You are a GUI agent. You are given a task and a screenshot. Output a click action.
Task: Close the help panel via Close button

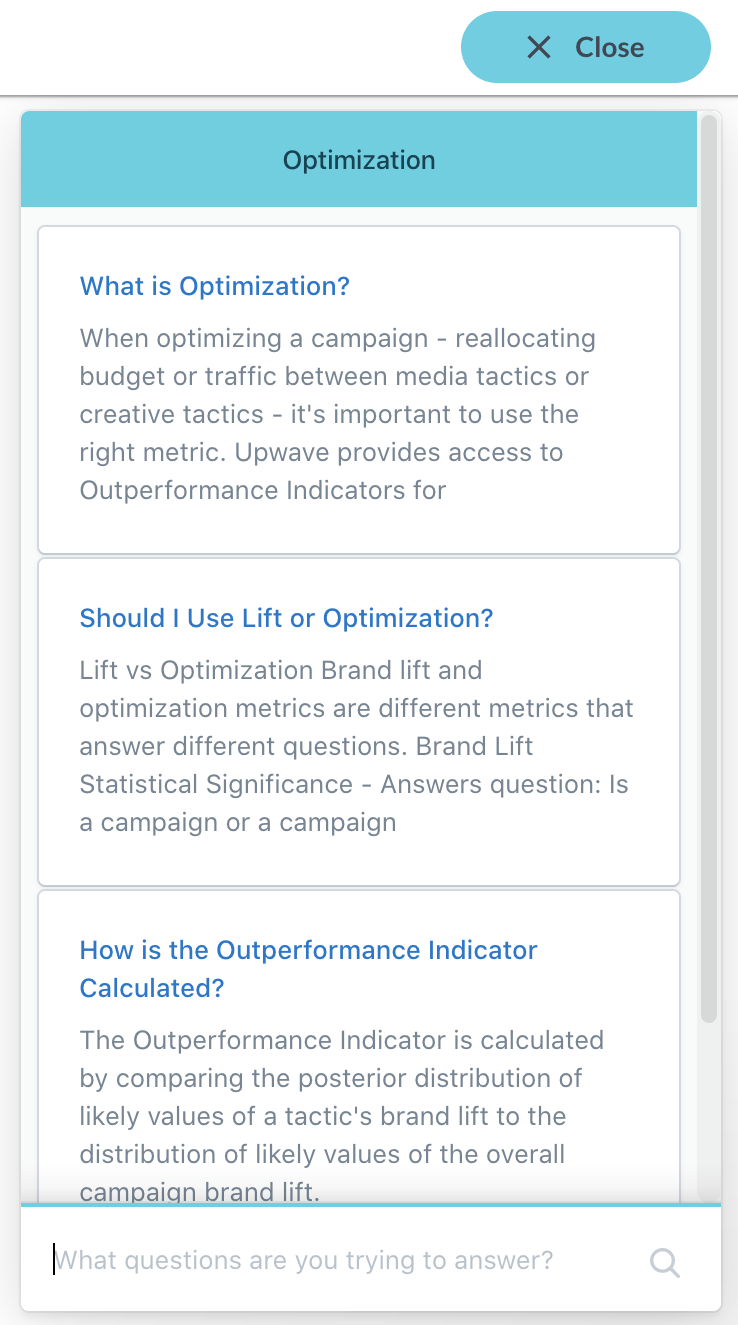point(586,47)
